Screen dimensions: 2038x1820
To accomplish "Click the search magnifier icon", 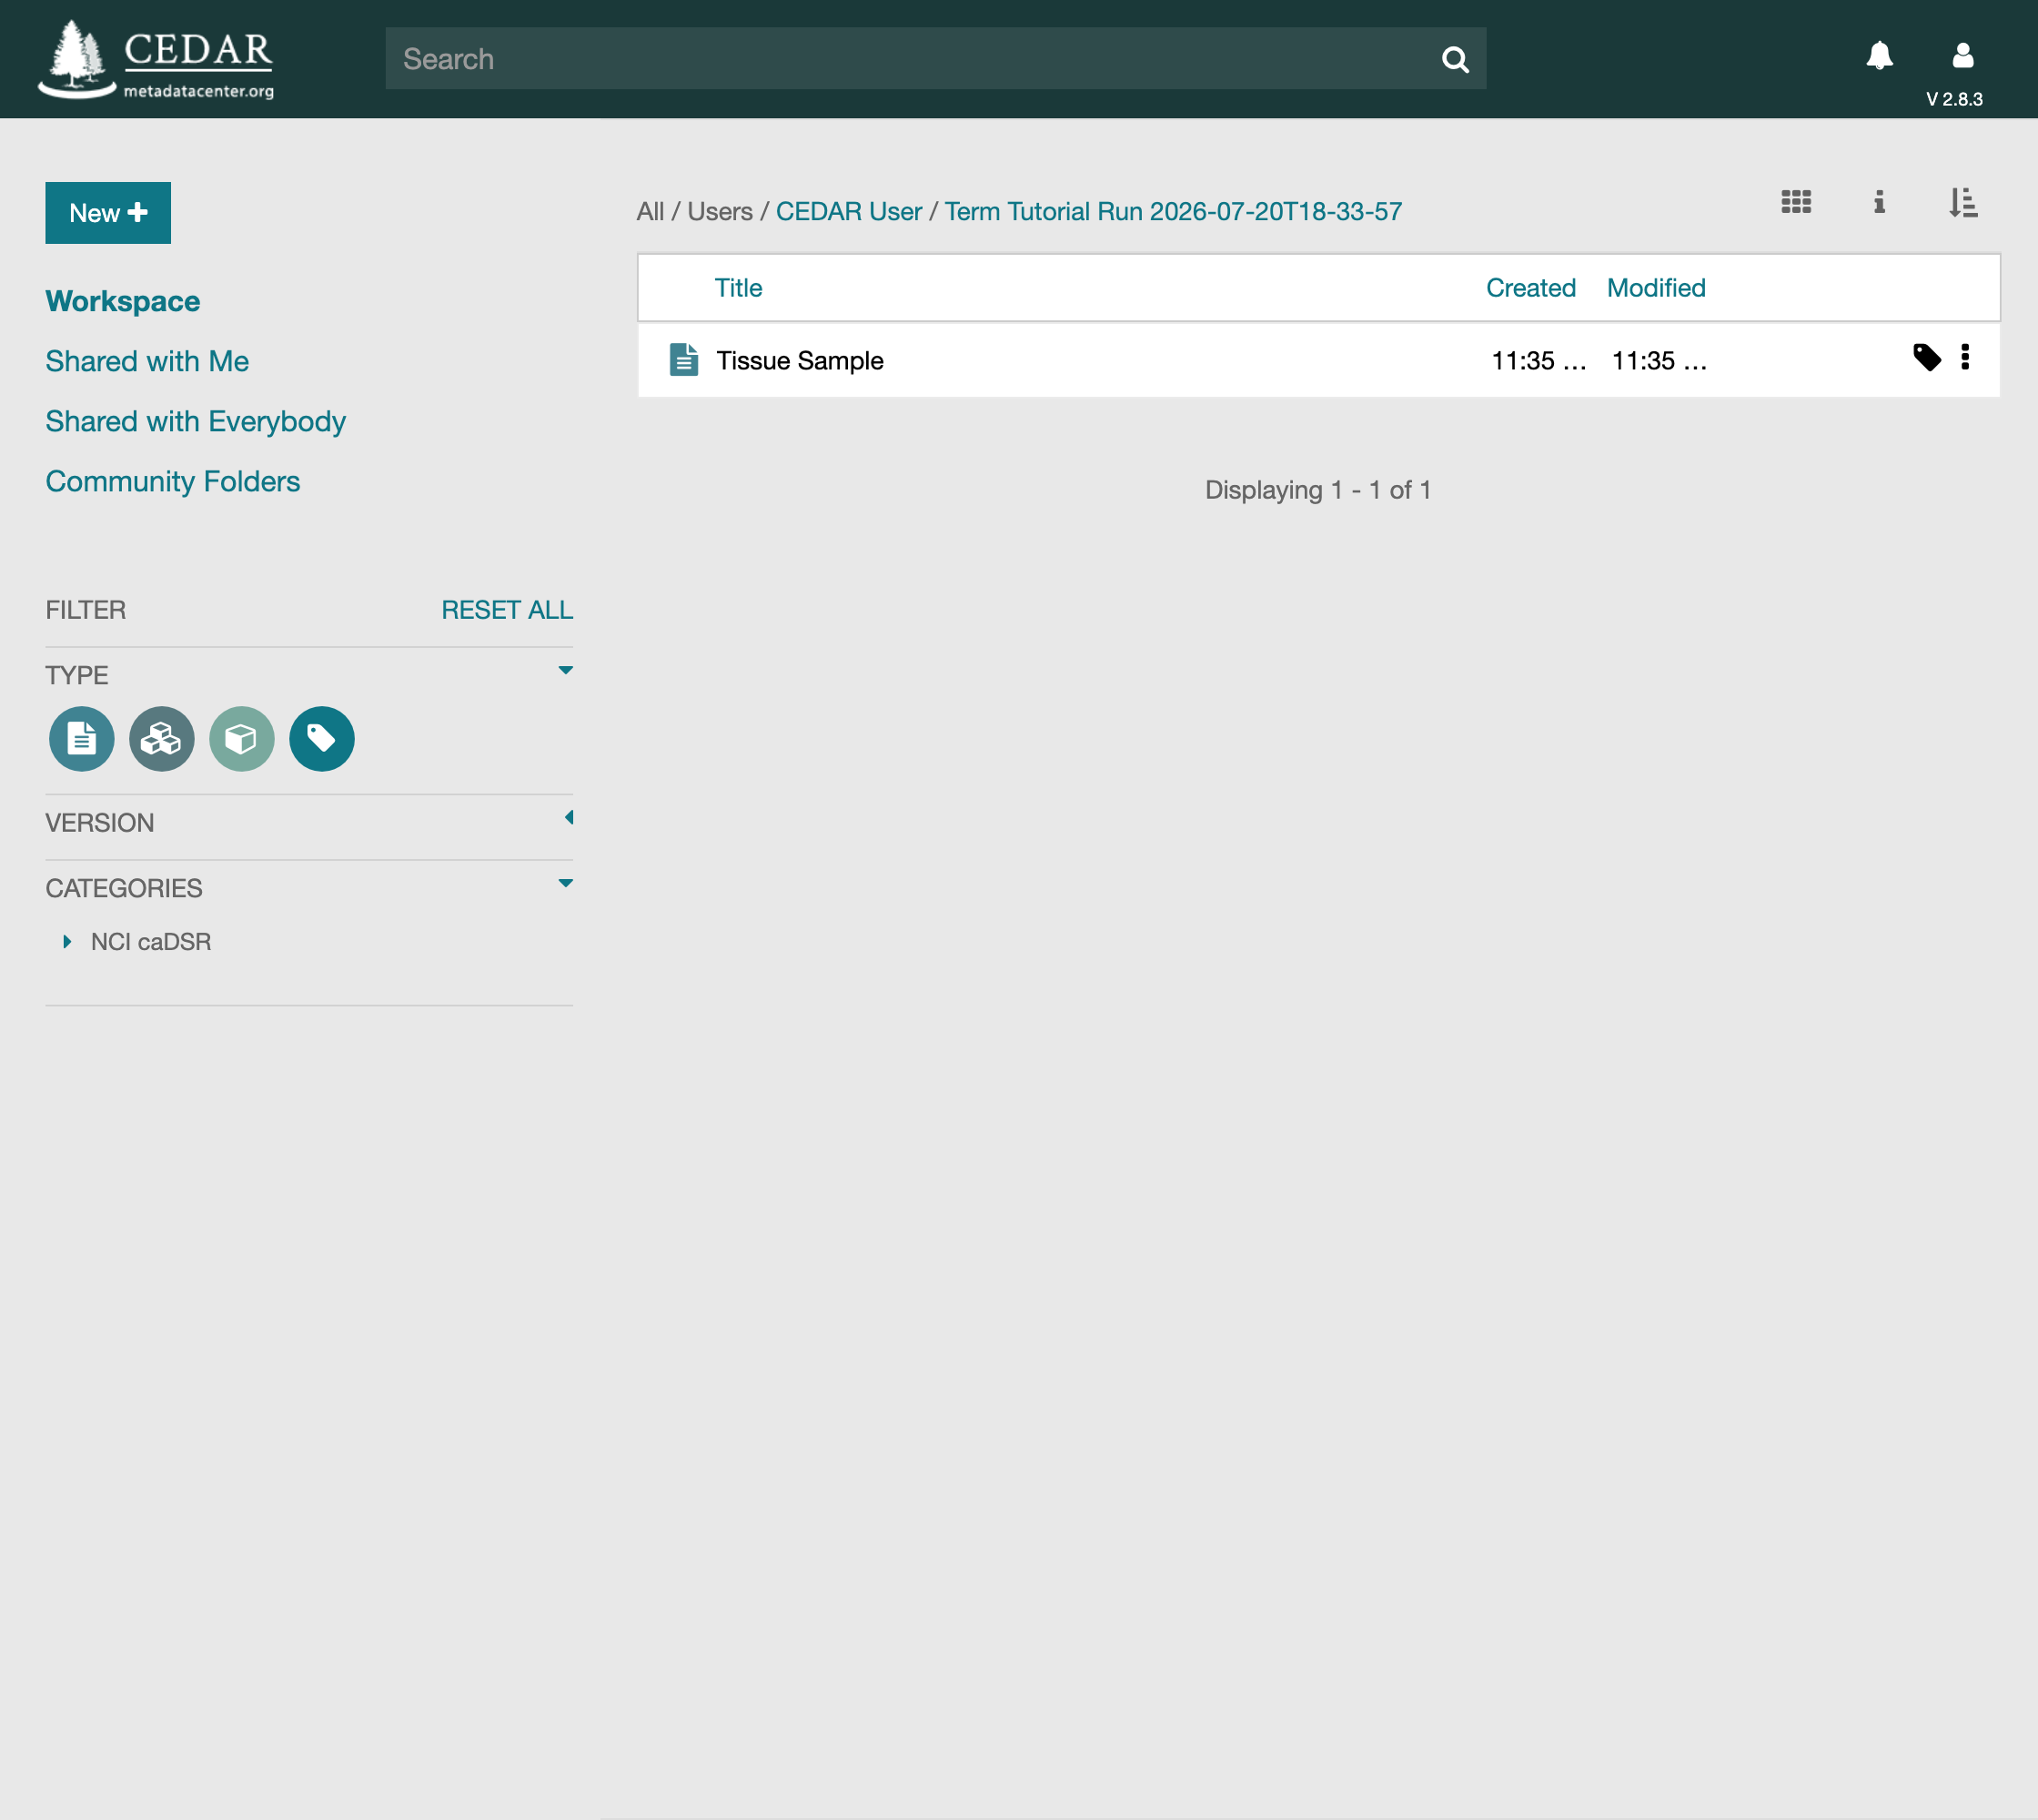I will point(1455,60).
